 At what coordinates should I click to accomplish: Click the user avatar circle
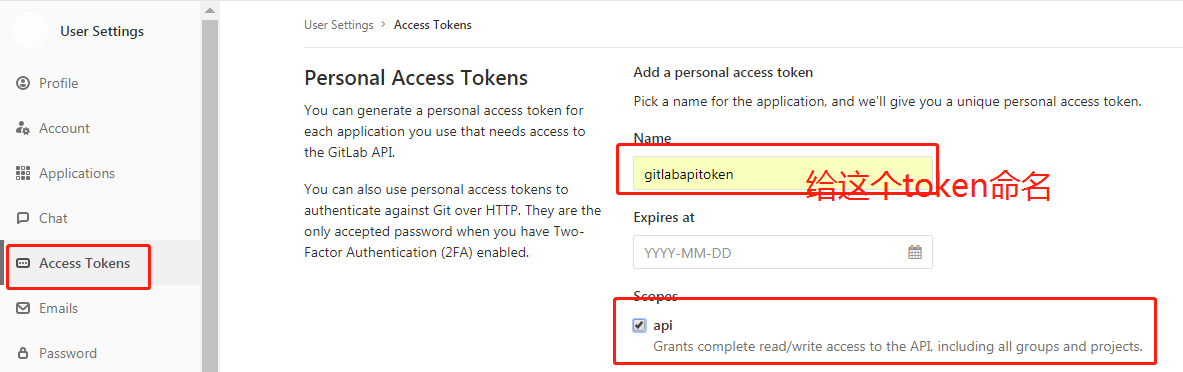30,31
